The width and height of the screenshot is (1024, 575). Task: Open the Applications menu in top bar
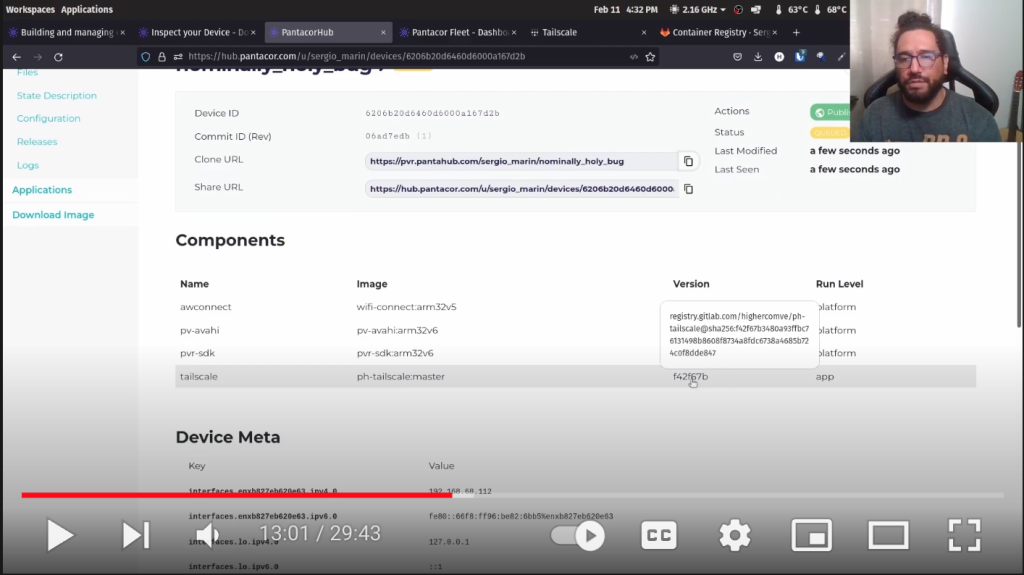coord(87,9)
